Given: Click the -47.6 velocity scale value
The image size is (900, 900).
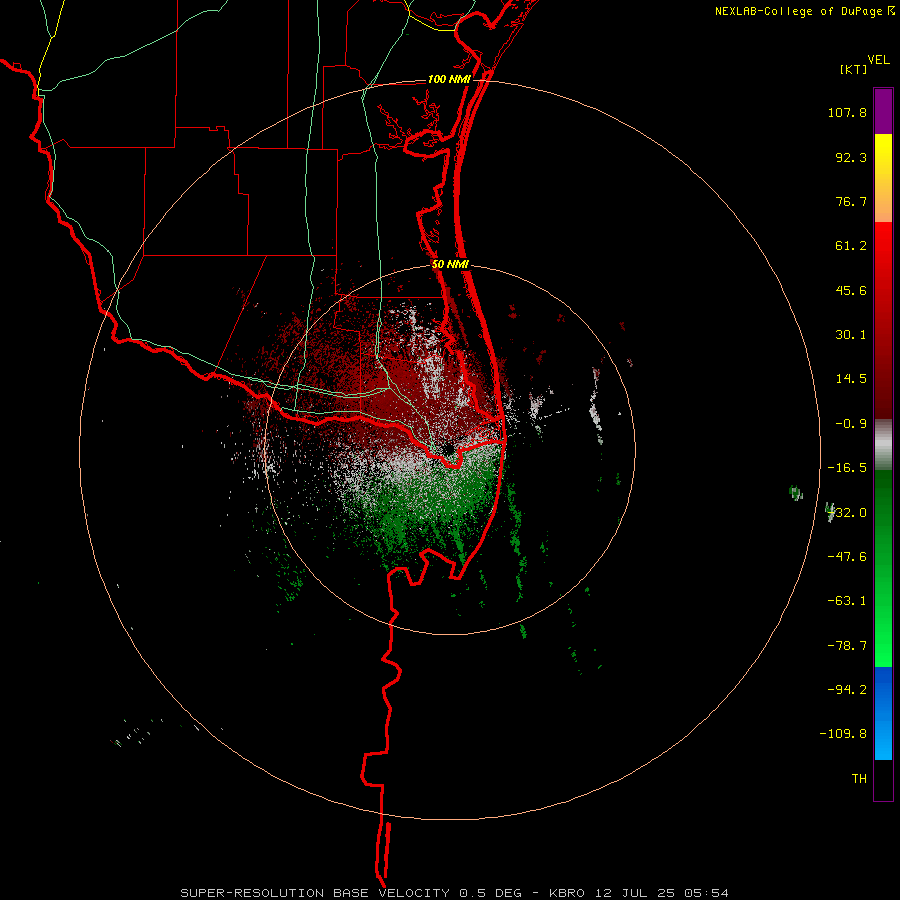Looking at the screenshot, I should click(x=847, y=557).
